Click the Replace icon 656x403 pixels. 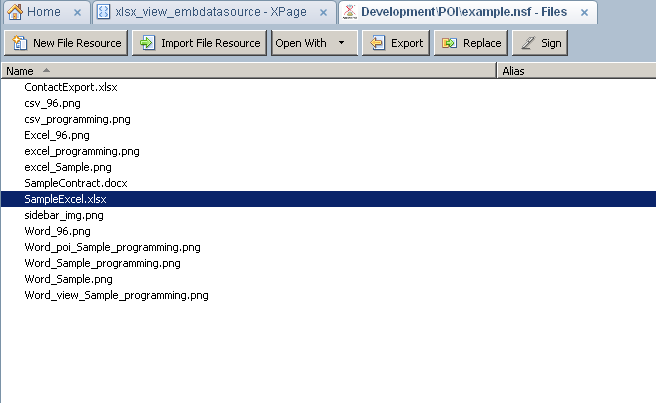449,43
